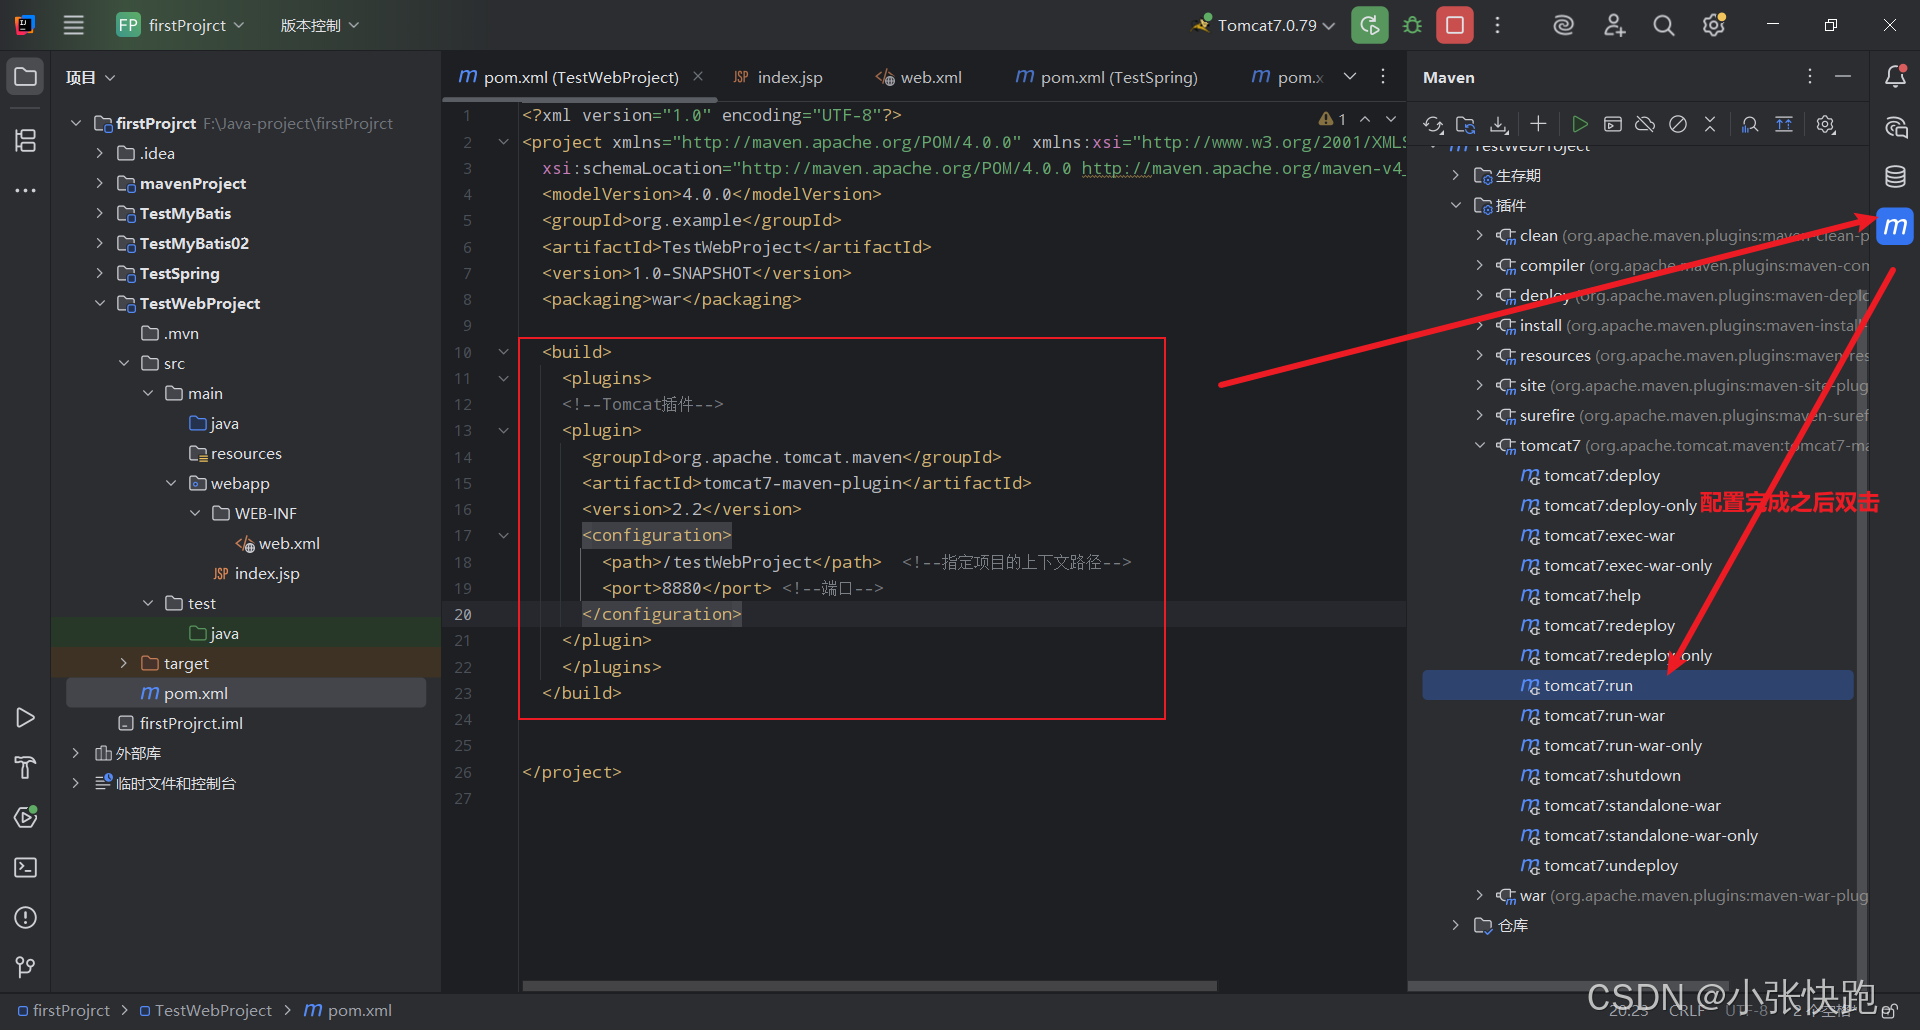Collapse the TestWebProject module node
This screenshot has height=1030, width=1920.
pos(99,303)
